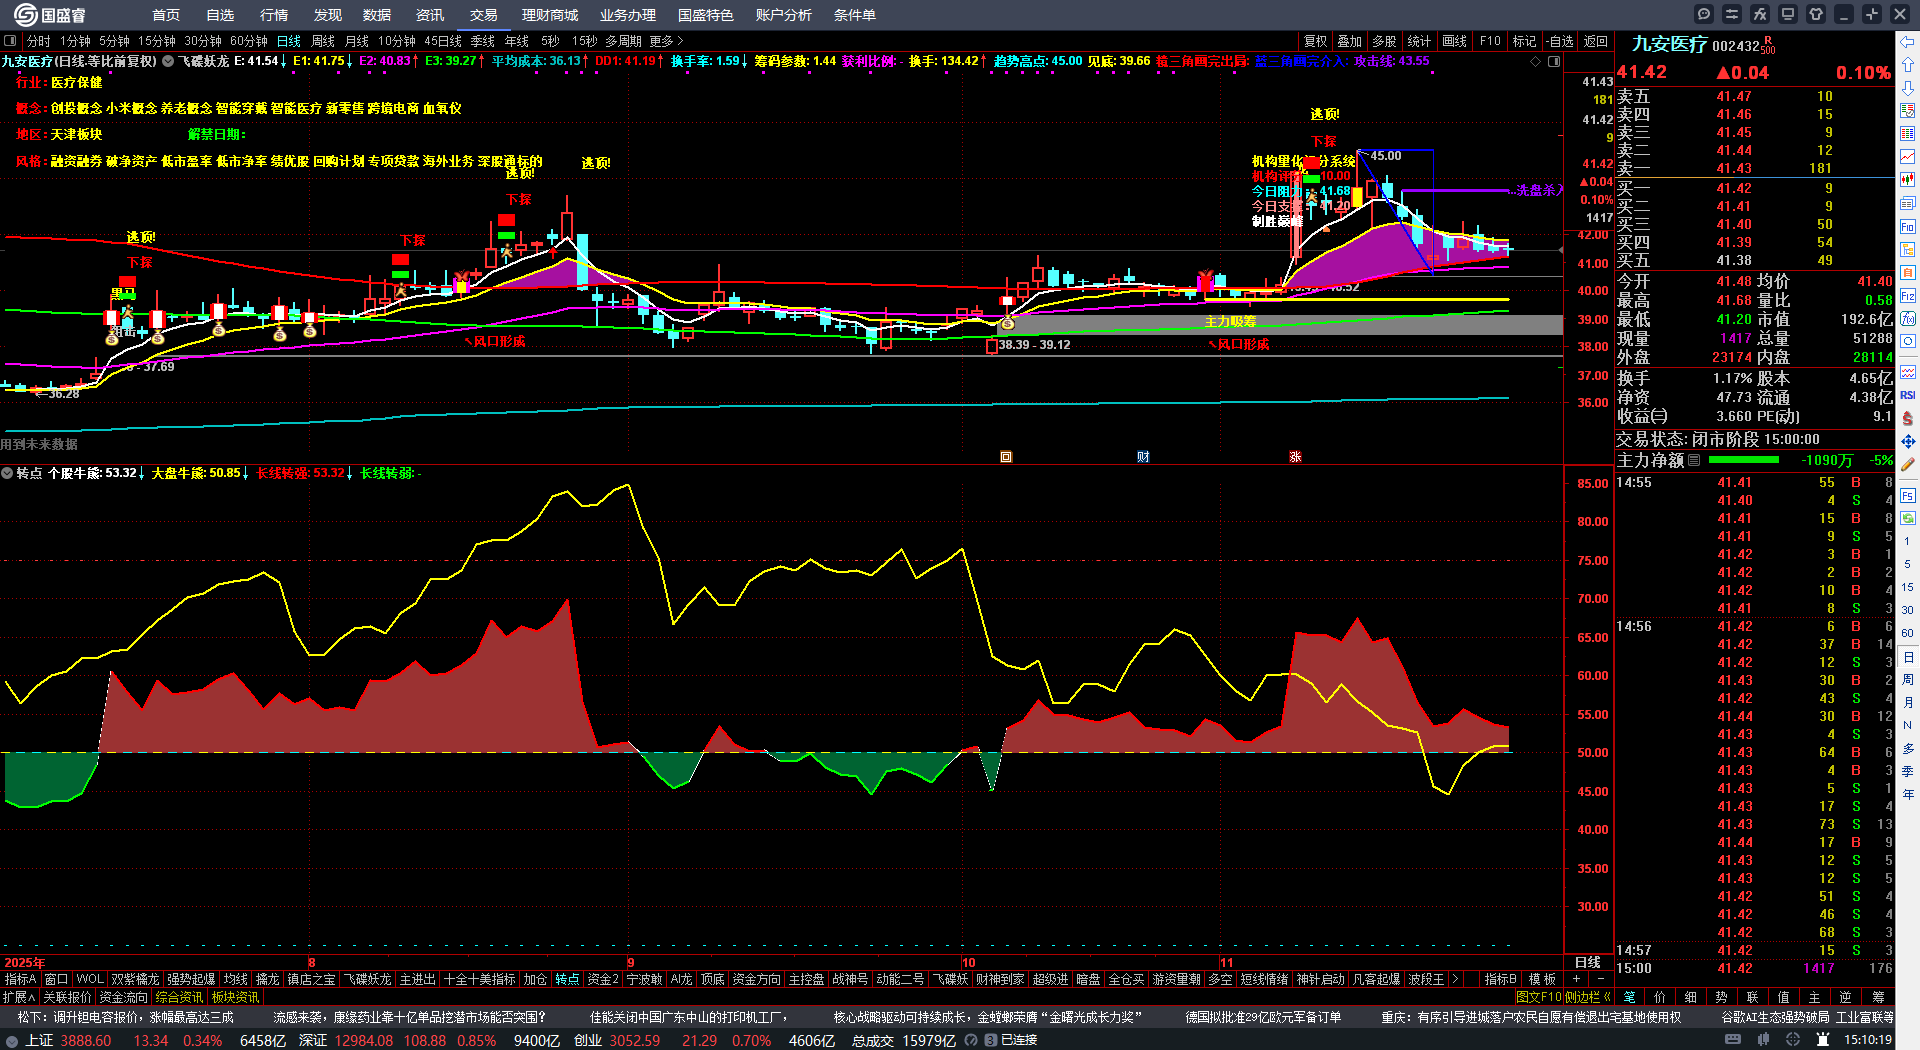Image resolution: width=1920 pixels, height=1050 pixels.
Task: Open the fx formula manager icon
Action: coord(1760,14)
